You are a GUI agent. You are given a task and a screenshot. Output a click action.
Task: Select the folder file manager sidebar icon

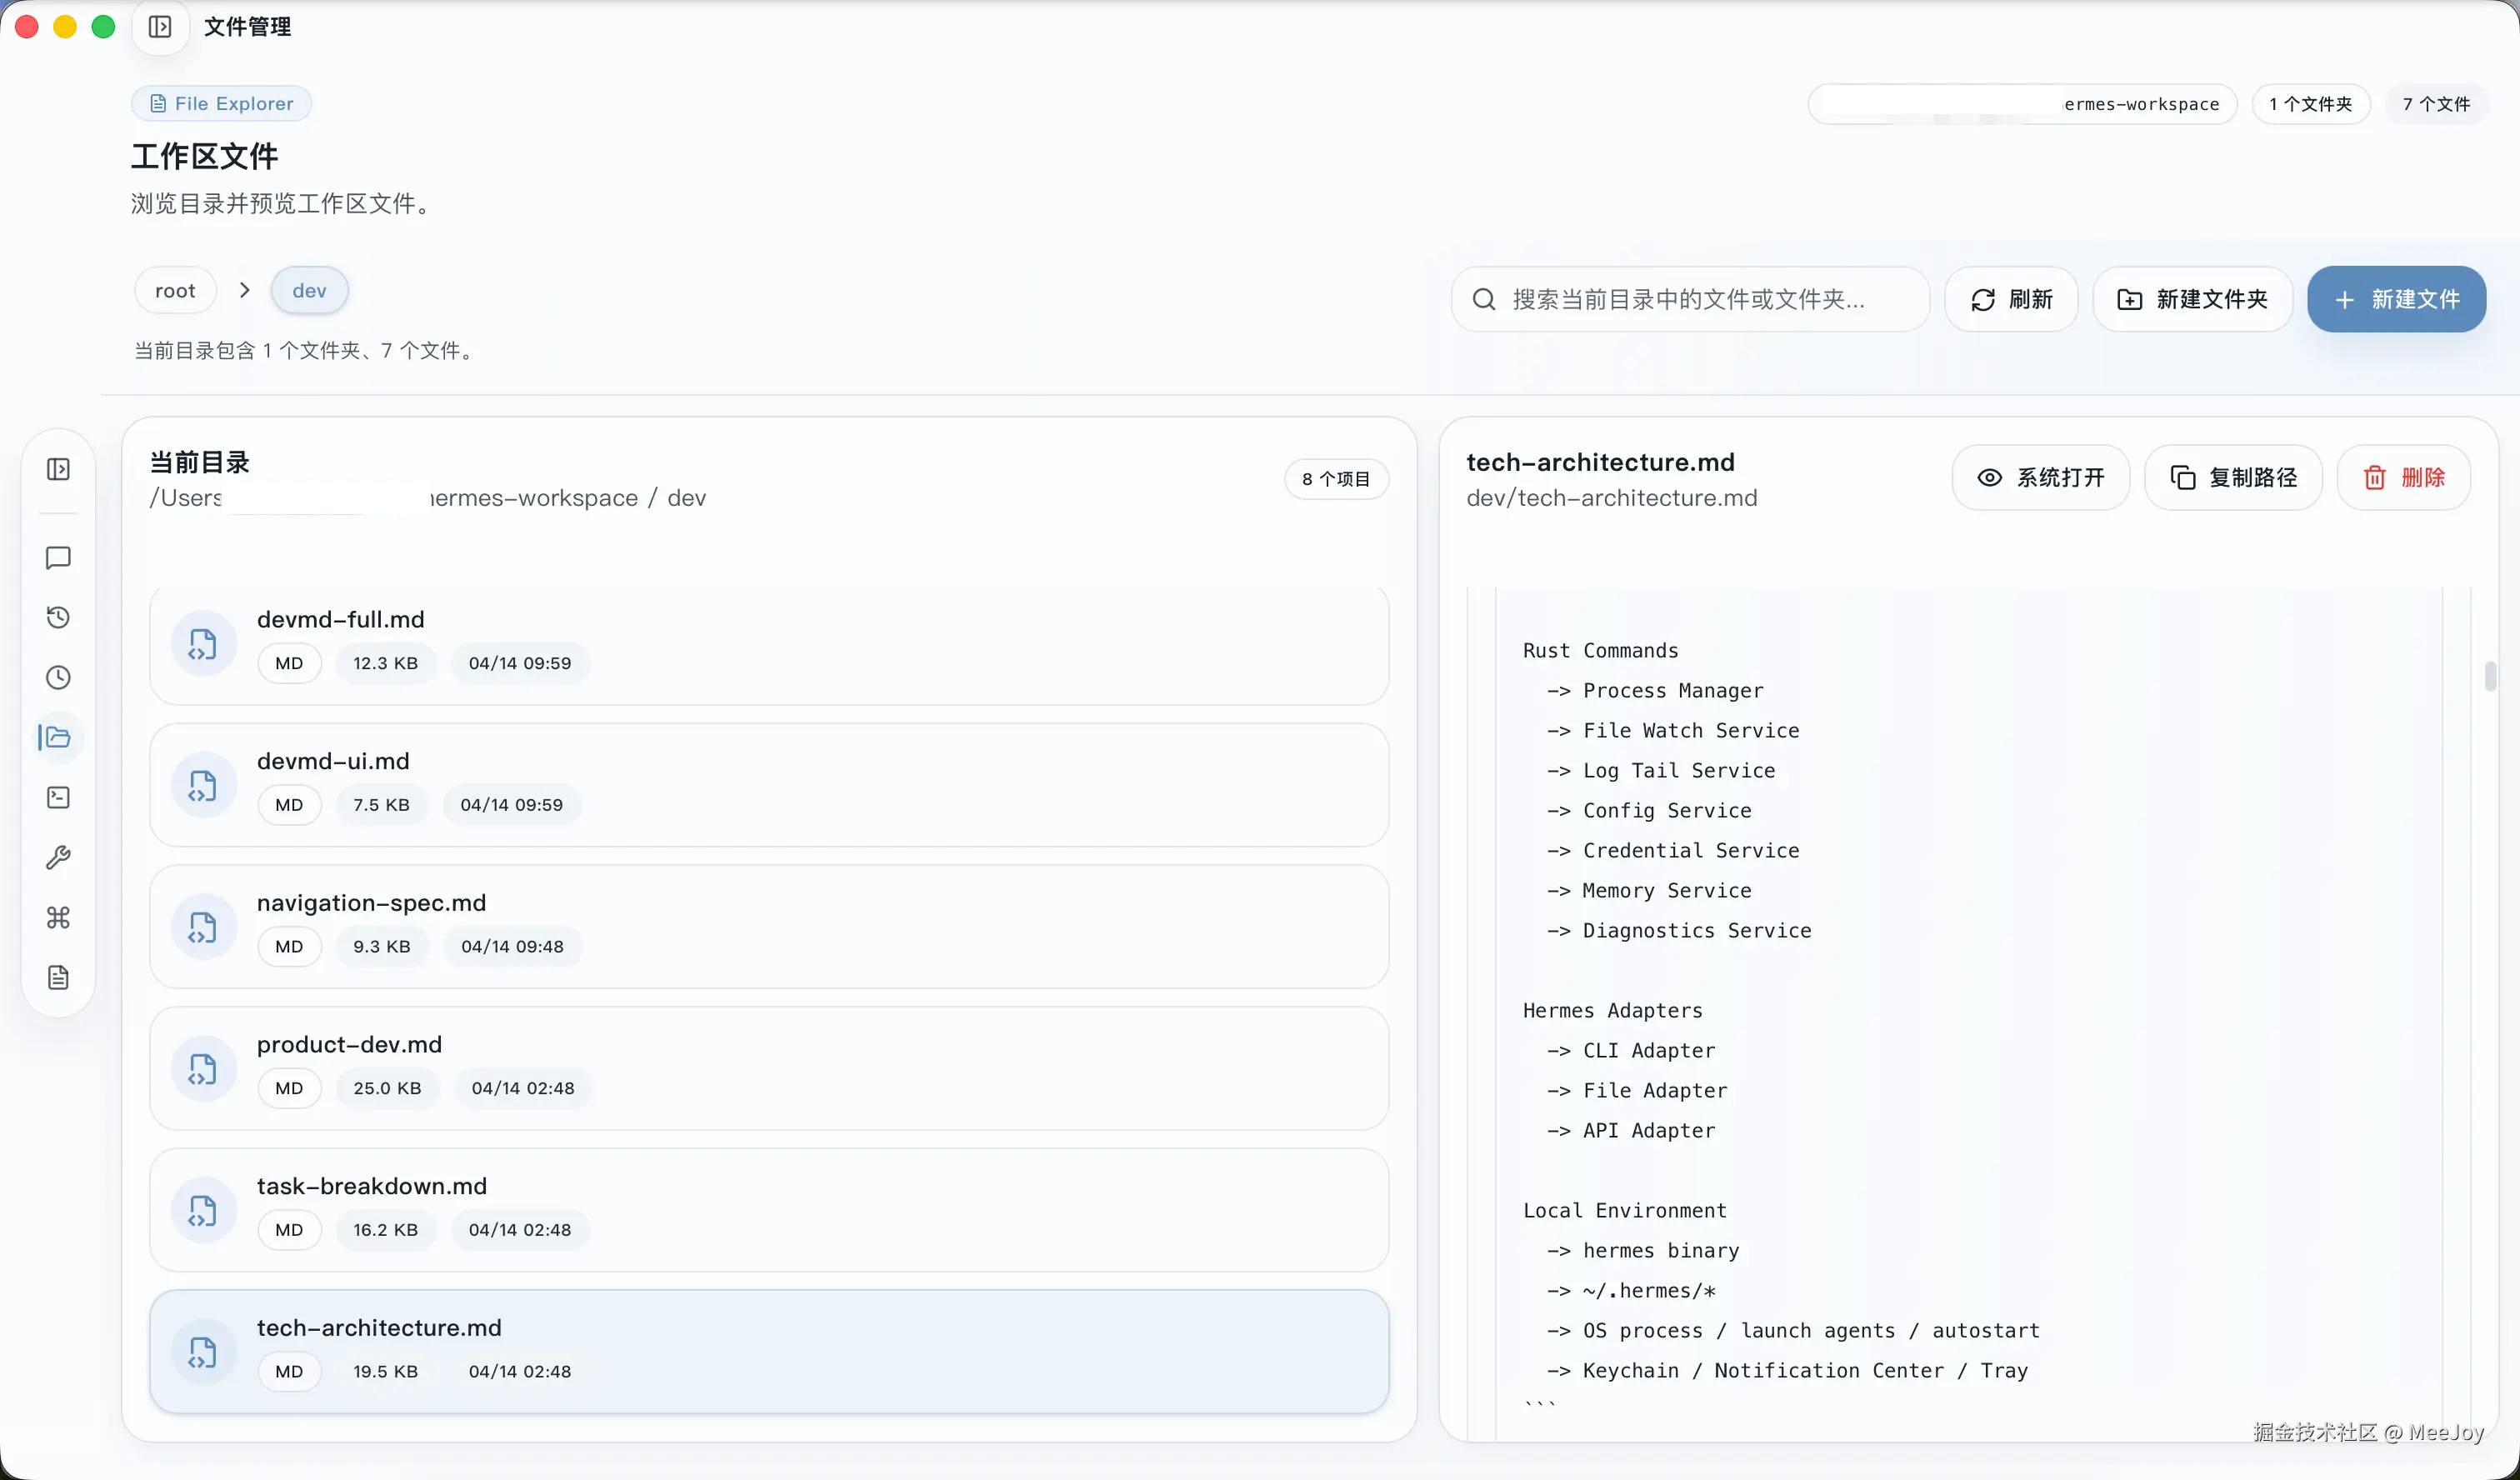[58, 737]
